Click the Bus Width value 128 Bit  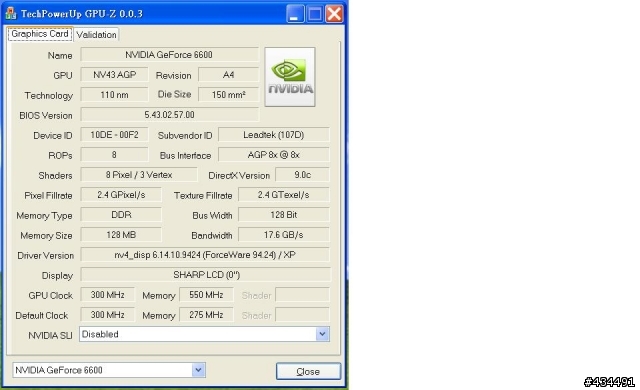tap(284, 215)
